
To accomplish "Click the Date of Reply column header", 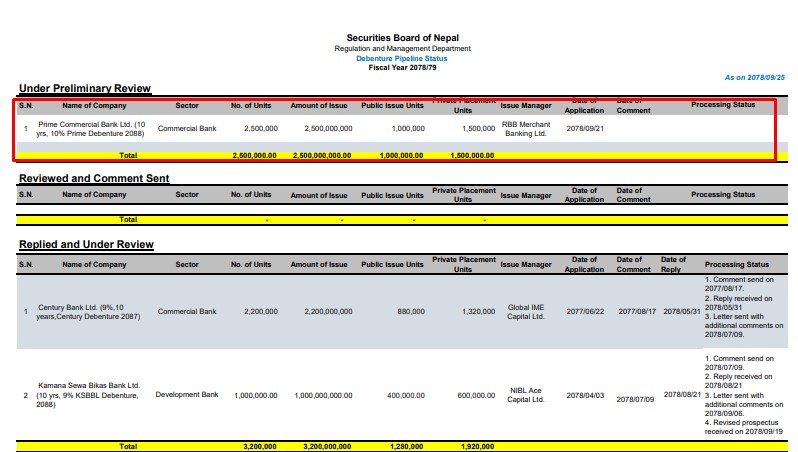I will 673,264.
